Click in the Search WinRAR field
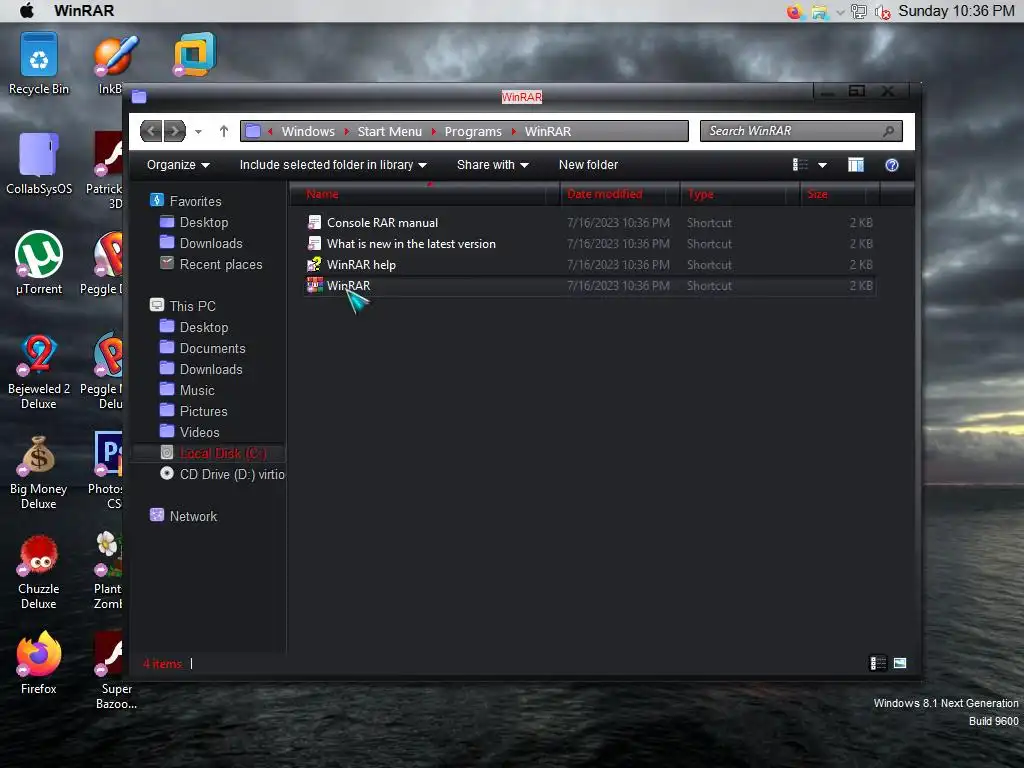 [801, 131]
